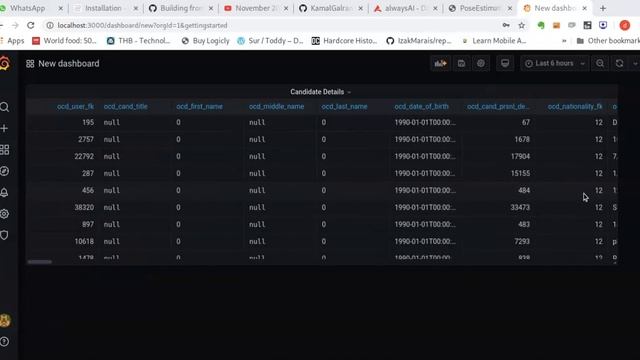The width and height of the screenshot is (640, 360).
Task: Close the New dashboard browser tab
Action: pyautogui.click(x=584, y=8)
